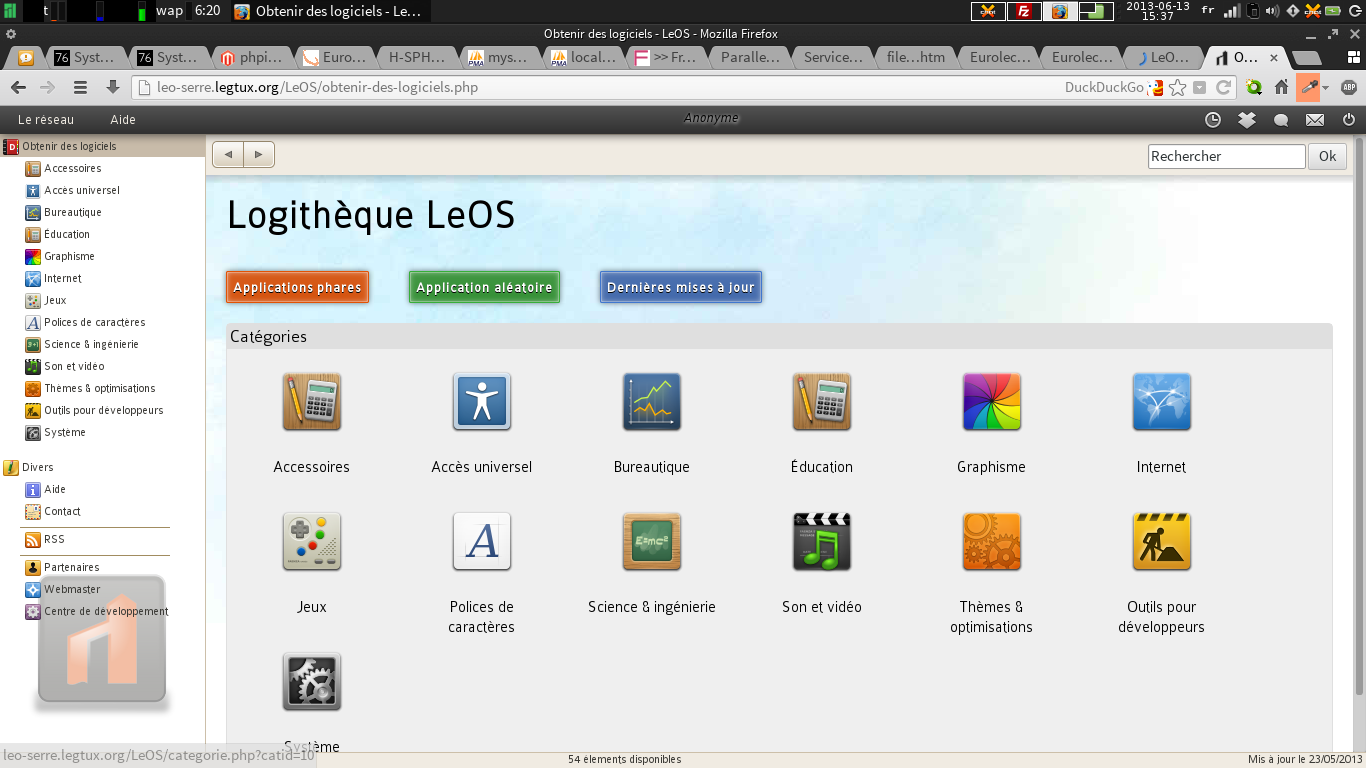
Task: Open the Graphisme color wheel icon
Action: tap(992, 402)
